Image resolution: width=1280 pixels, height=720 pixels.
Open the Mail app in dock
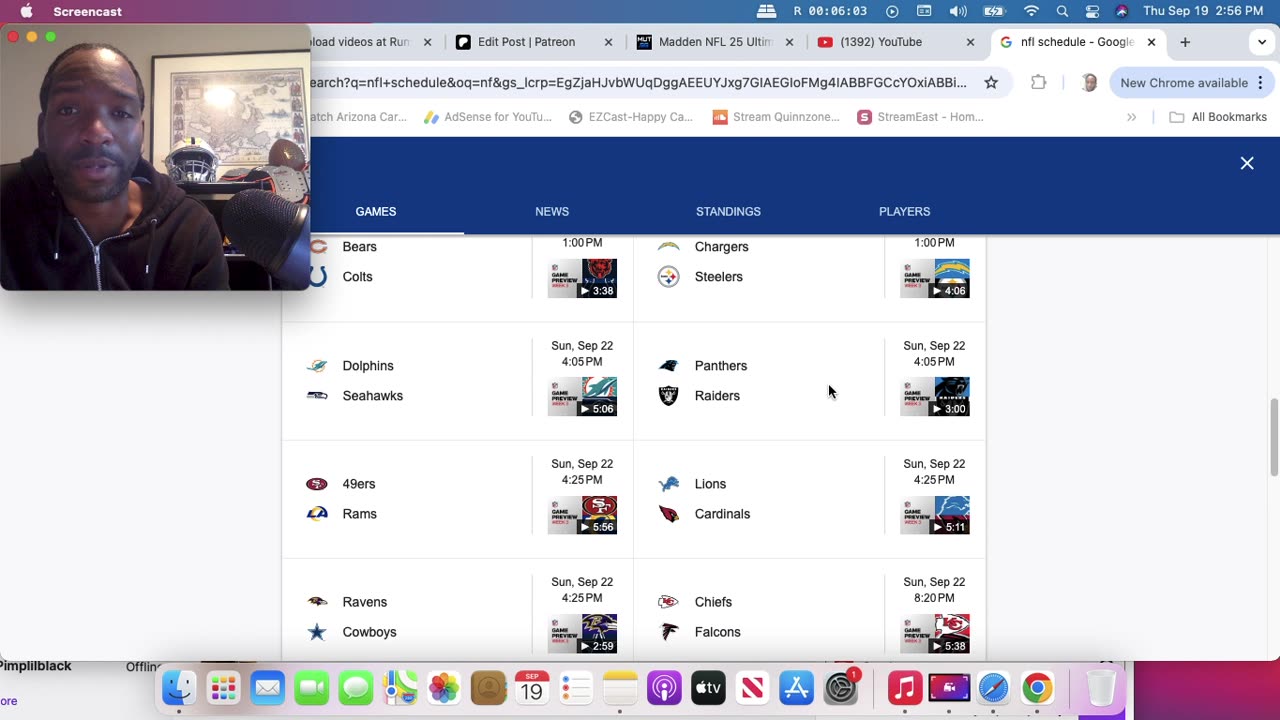268,688
